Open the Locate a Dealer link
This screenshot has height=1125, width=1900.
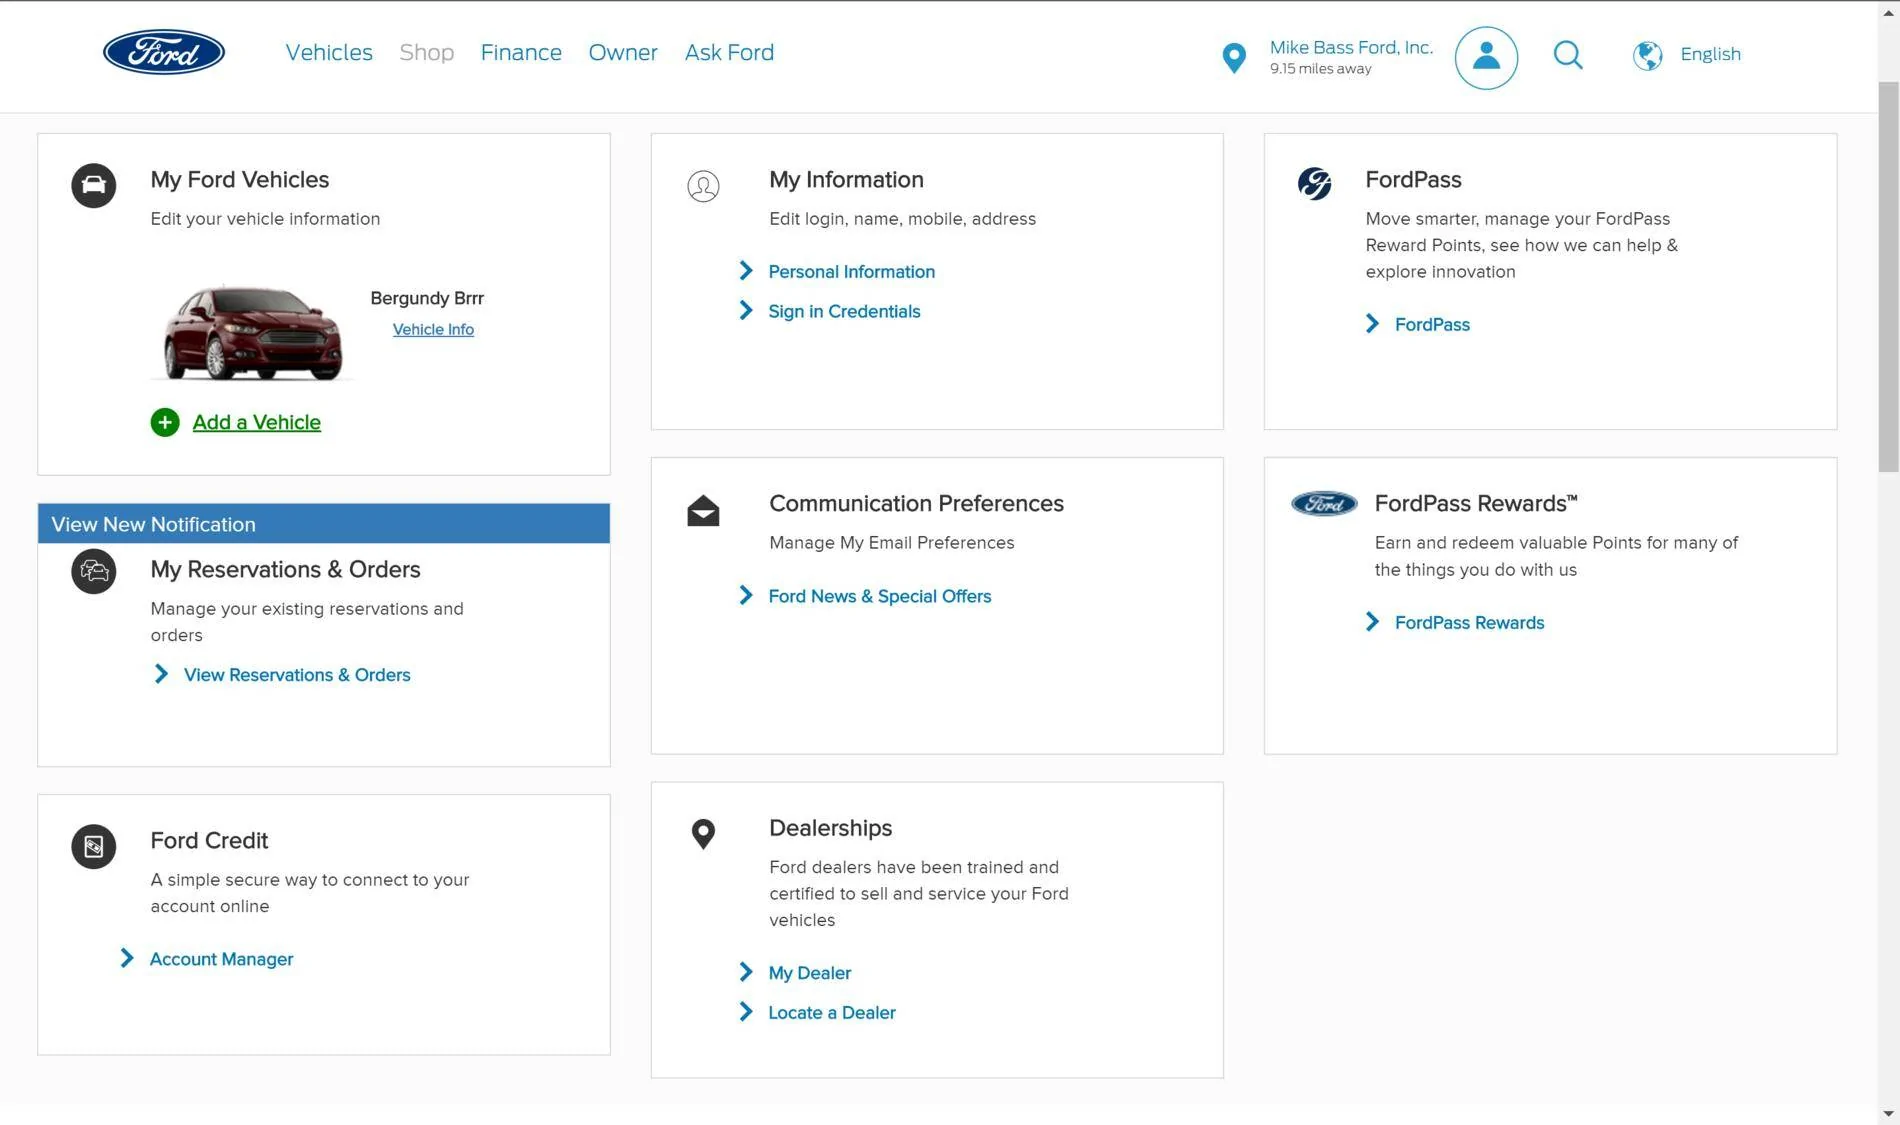pos(832,1013)
